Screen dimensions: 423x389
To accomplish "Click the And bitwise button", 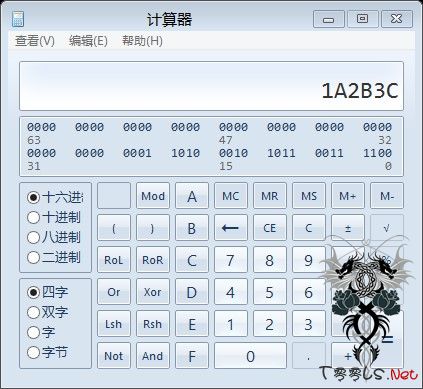I will pyautogui.click(x=153, y=356).
